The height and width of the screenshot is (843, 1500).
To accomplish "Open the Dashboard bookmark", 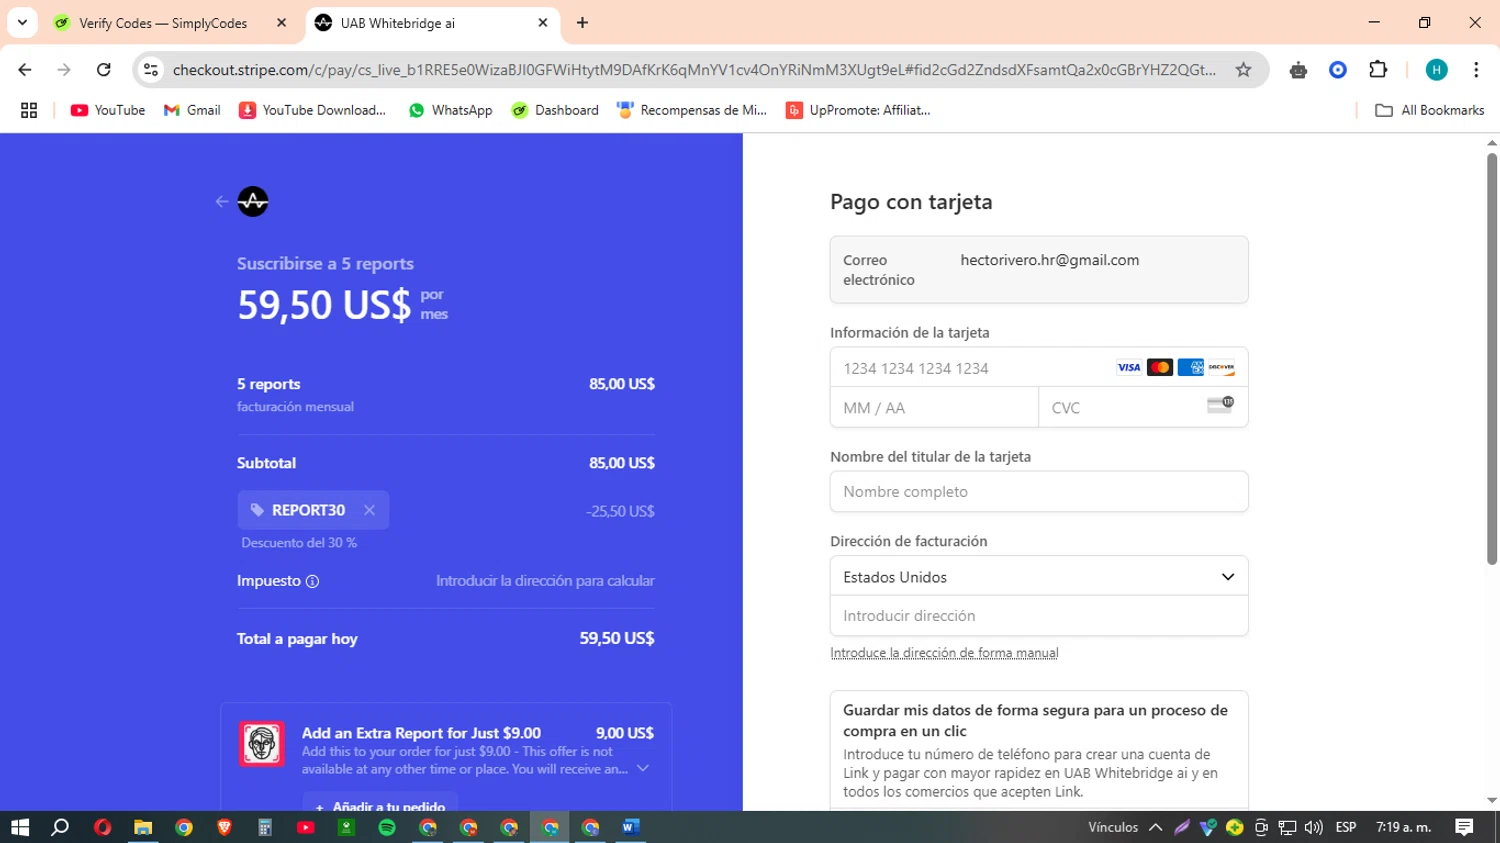I will click(555, 111).
